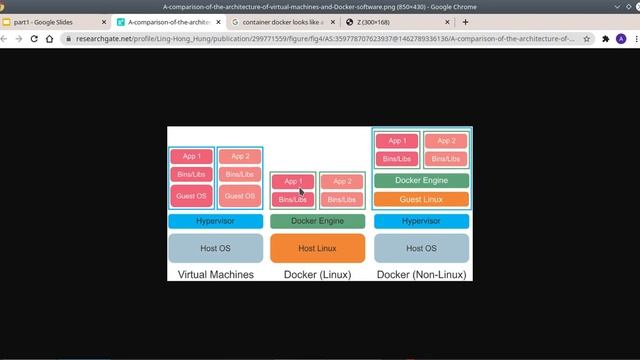Click the window title bar text

(x=320, y=7)
